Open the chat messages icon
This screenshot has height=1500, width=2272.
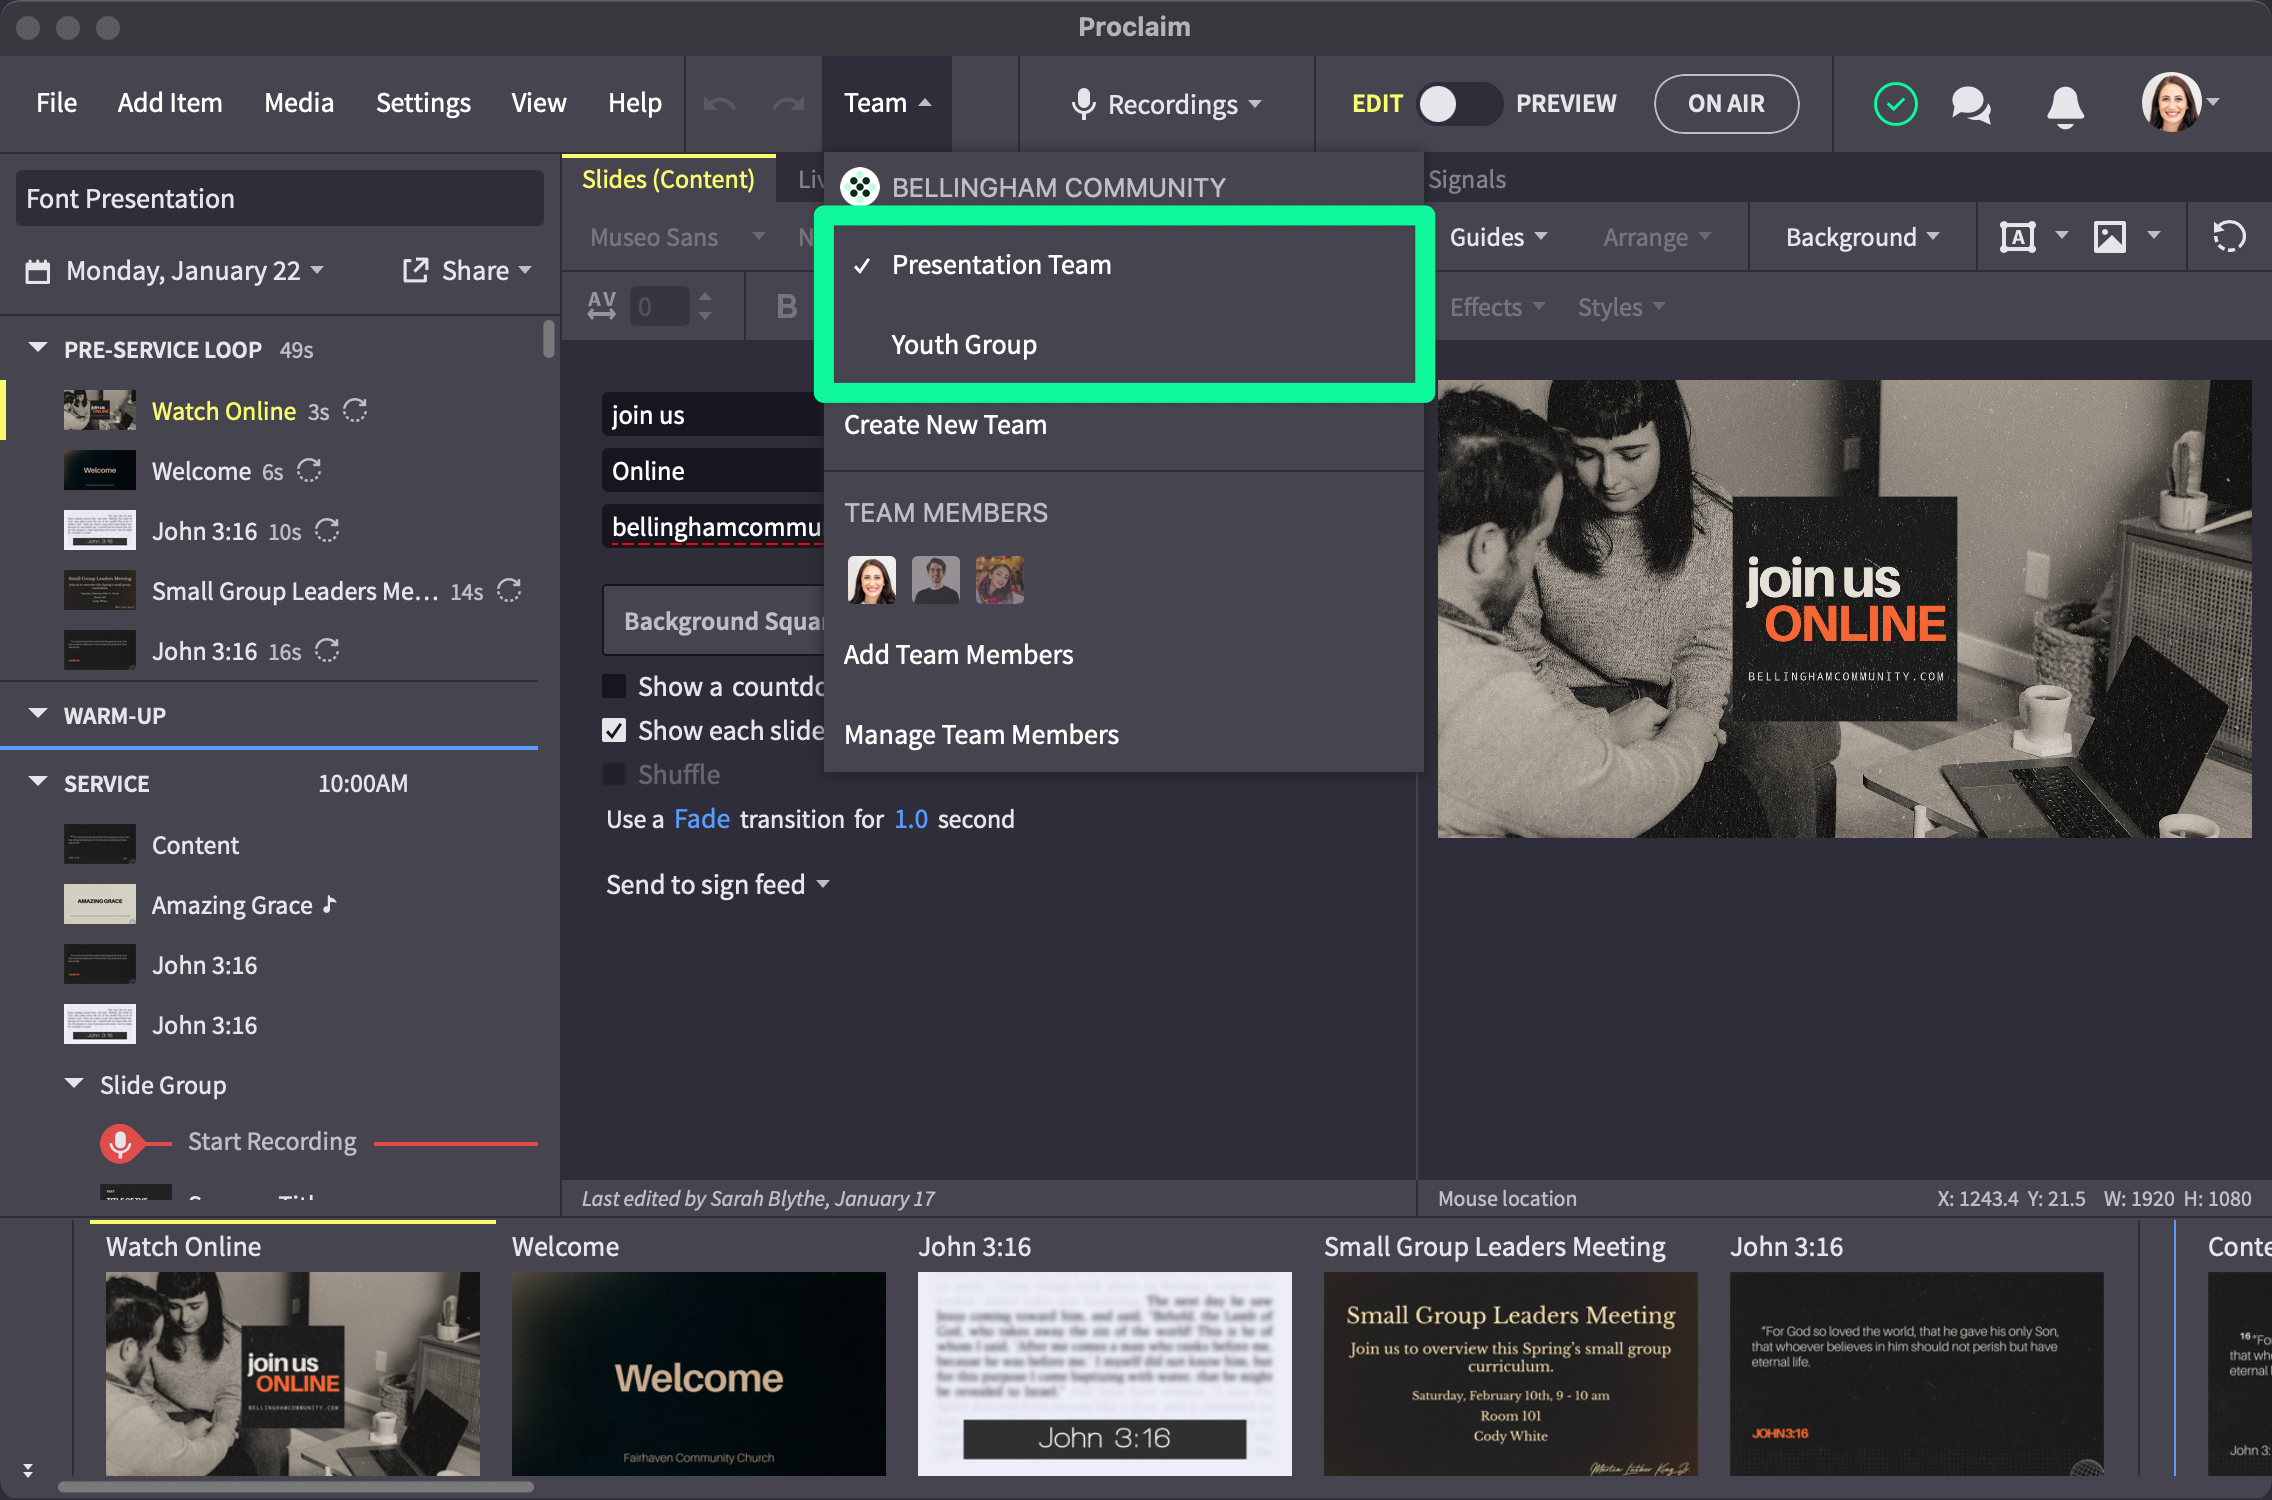click(1971, 104)
